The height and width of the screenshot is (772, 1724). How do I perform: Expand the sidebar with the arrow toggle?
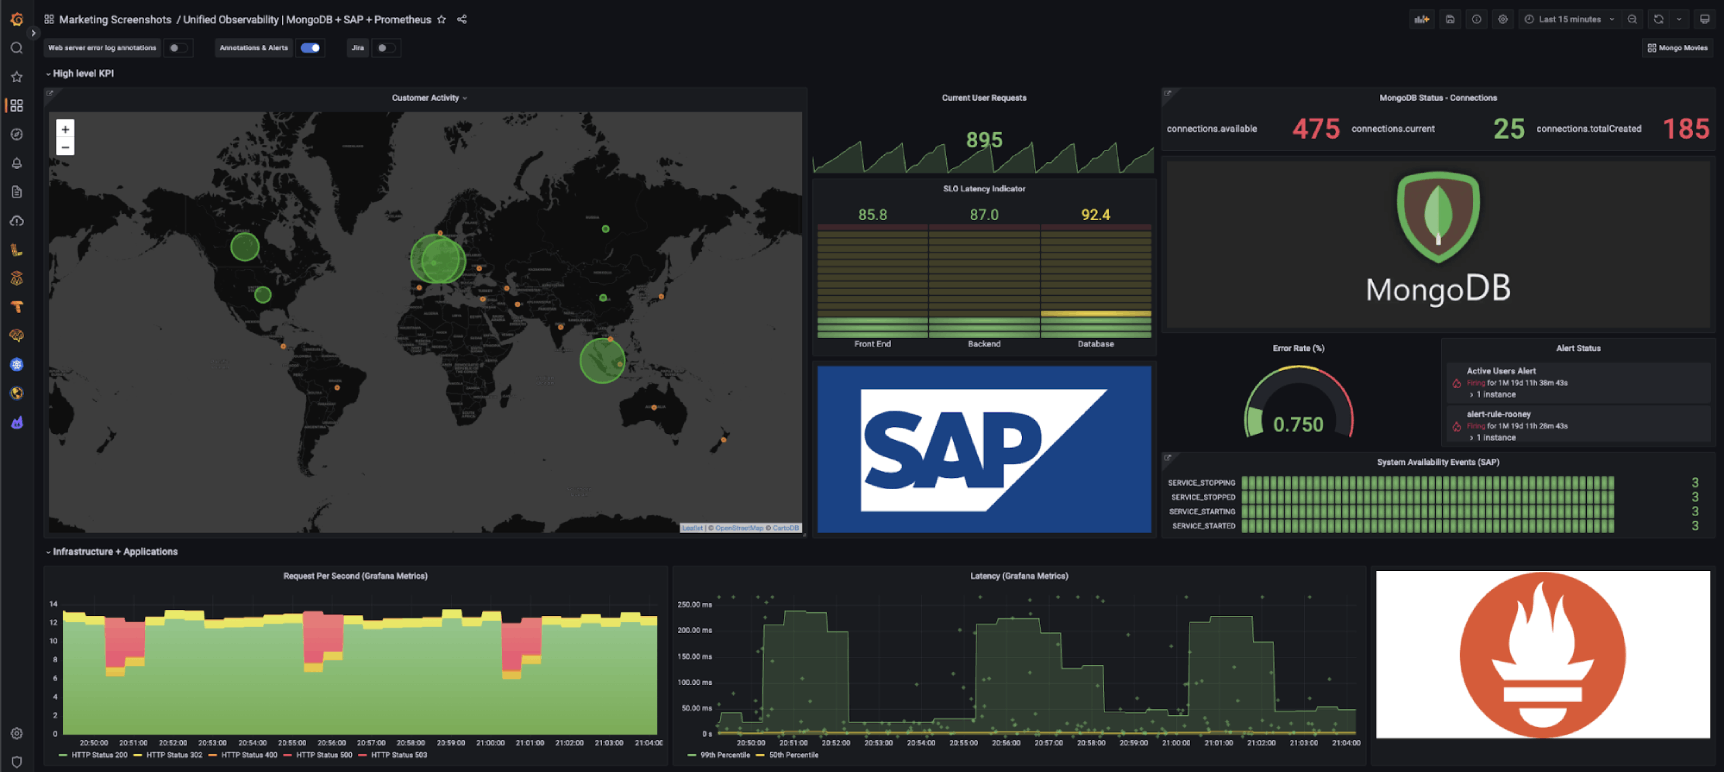click(x=33, y=33)
